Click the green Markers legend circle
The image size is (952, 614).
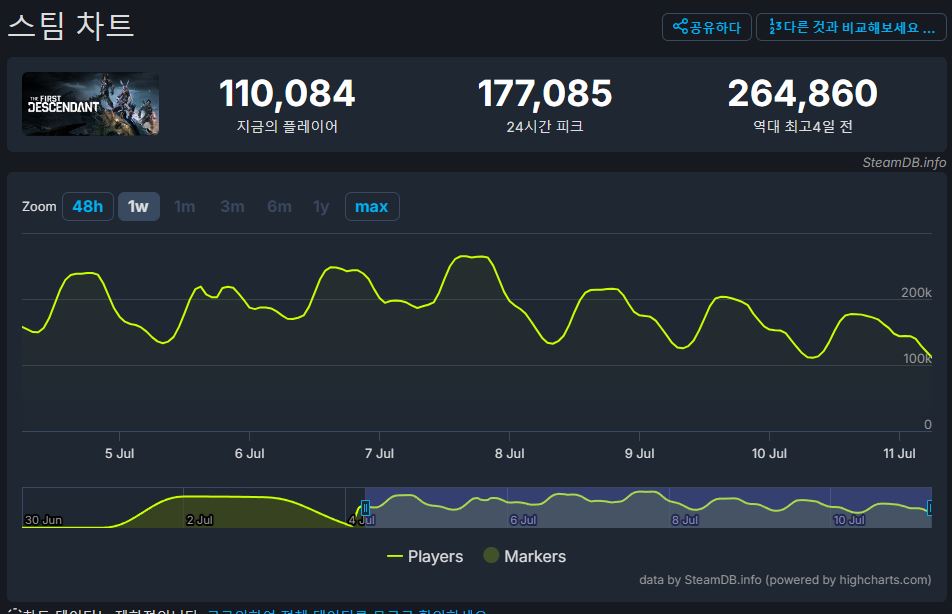coord(491,556)
